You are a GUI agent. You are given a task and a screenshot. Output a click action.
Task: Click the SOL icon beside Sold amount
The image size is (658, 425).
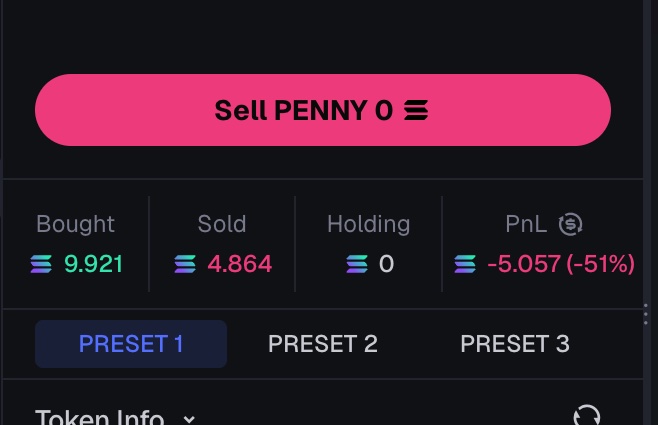click(x=185, y=264)
